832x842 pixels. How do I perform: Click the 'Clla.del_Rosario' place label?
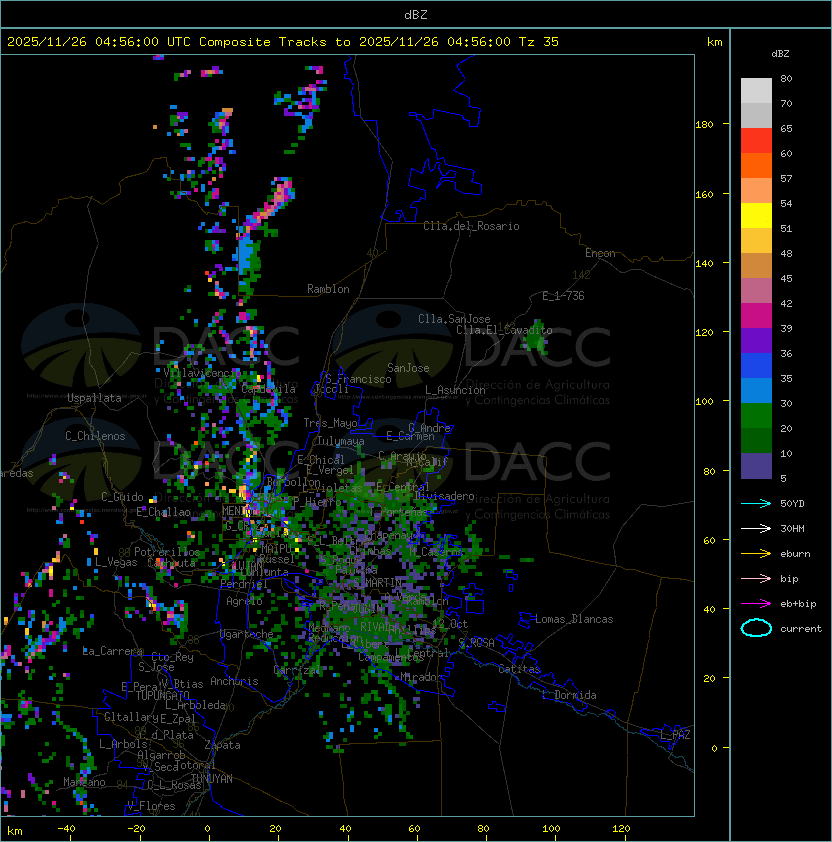tap(471, 226)
